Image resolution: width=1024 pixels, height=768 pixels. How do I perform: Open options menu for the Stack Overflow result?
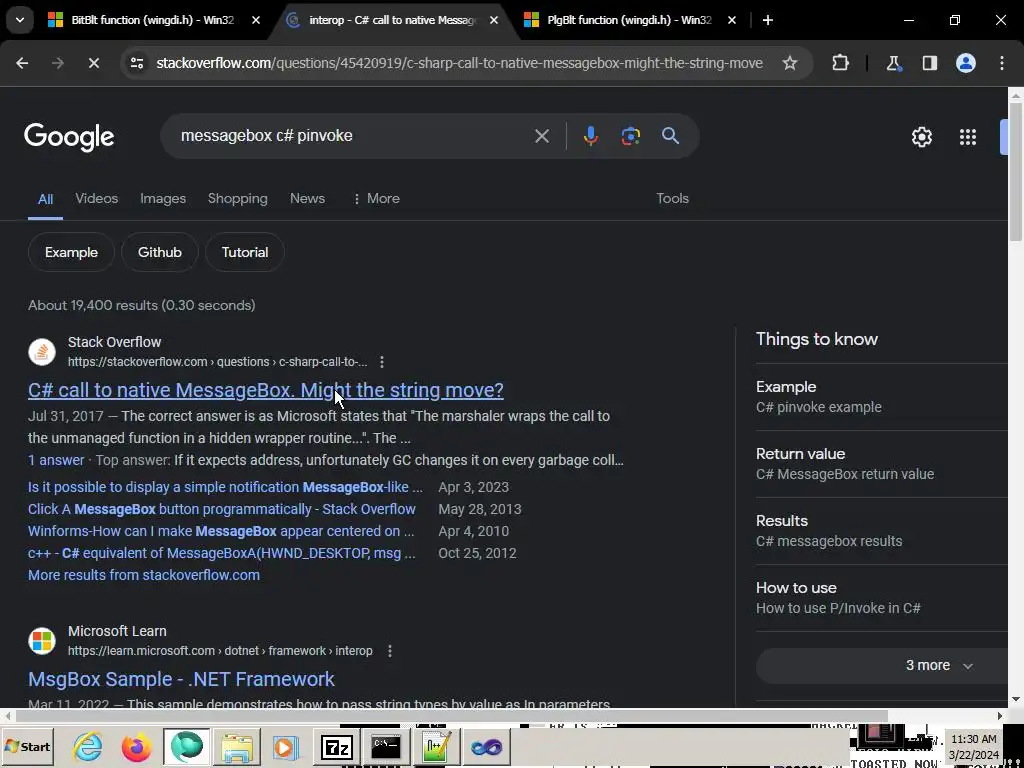click(382, 362)
